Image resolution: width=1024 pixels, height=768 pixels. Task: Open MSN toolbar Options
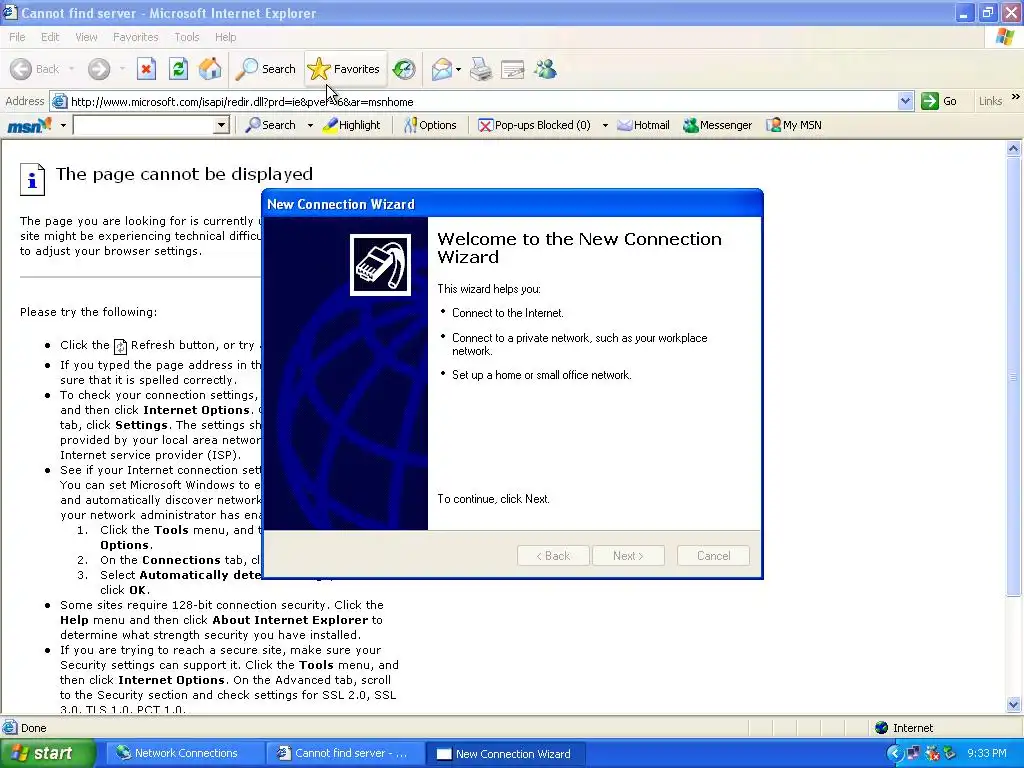tap(430, 125)
